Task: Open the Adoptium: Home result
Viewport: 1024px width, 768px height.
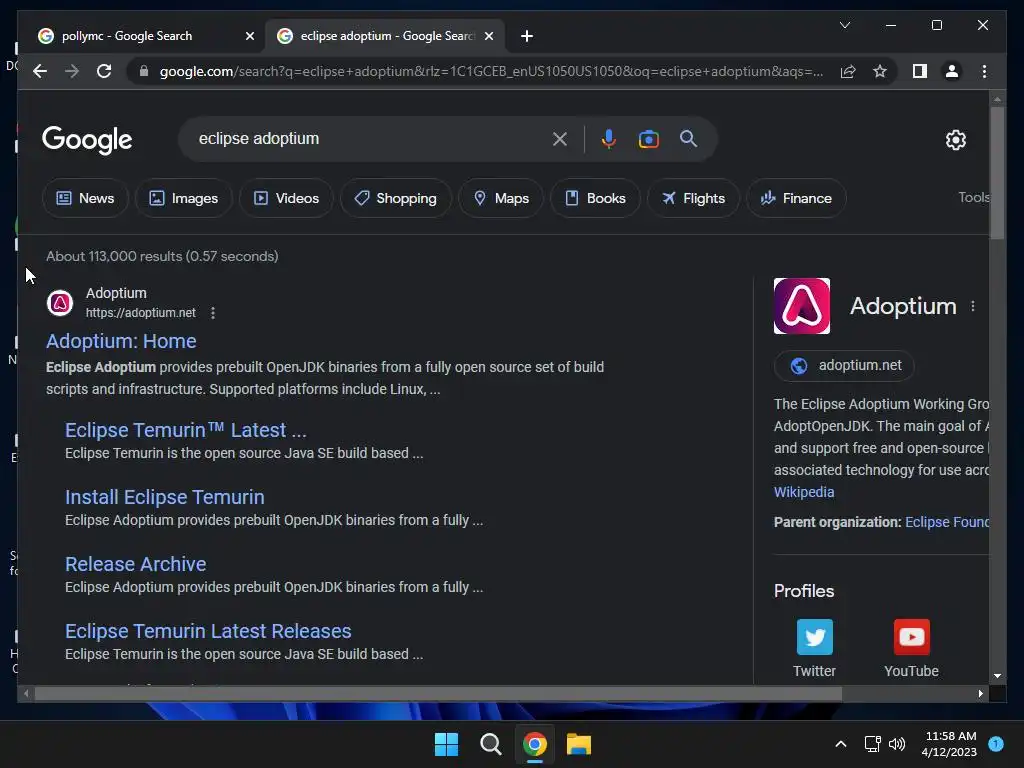Action: (121, 341)
